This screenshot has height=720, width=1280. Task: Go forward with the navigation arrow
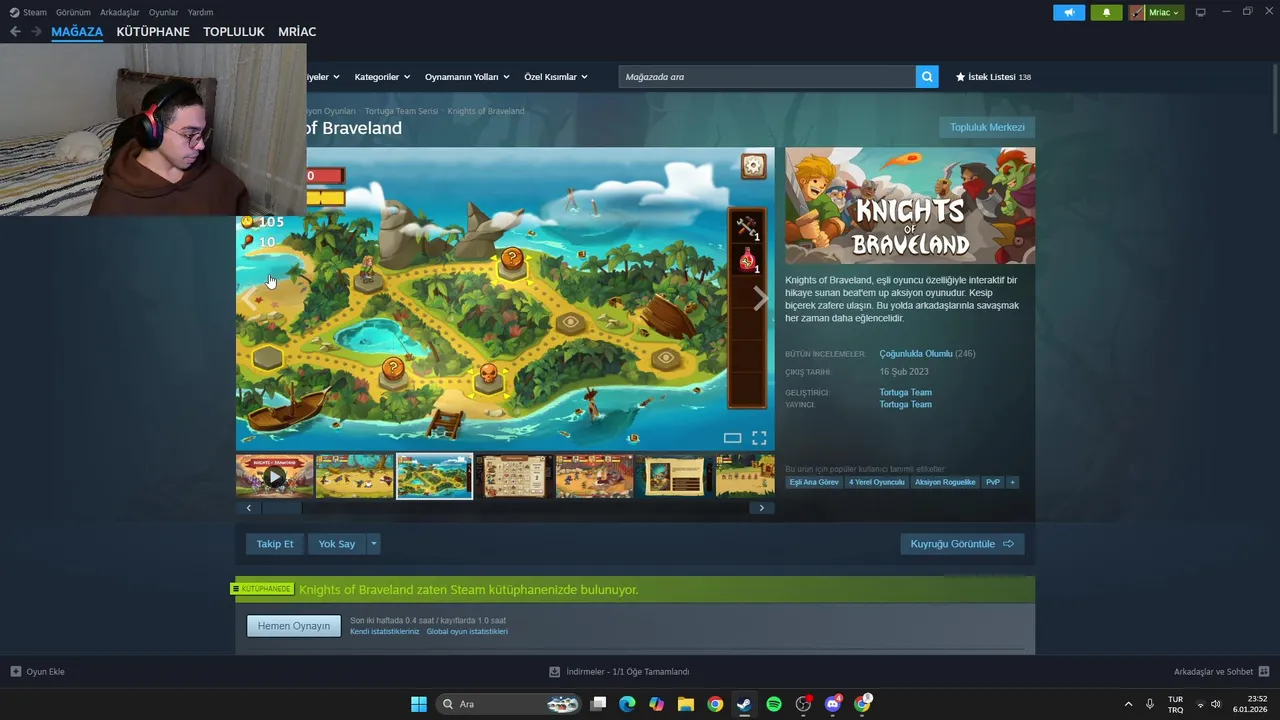pos(36,32)
